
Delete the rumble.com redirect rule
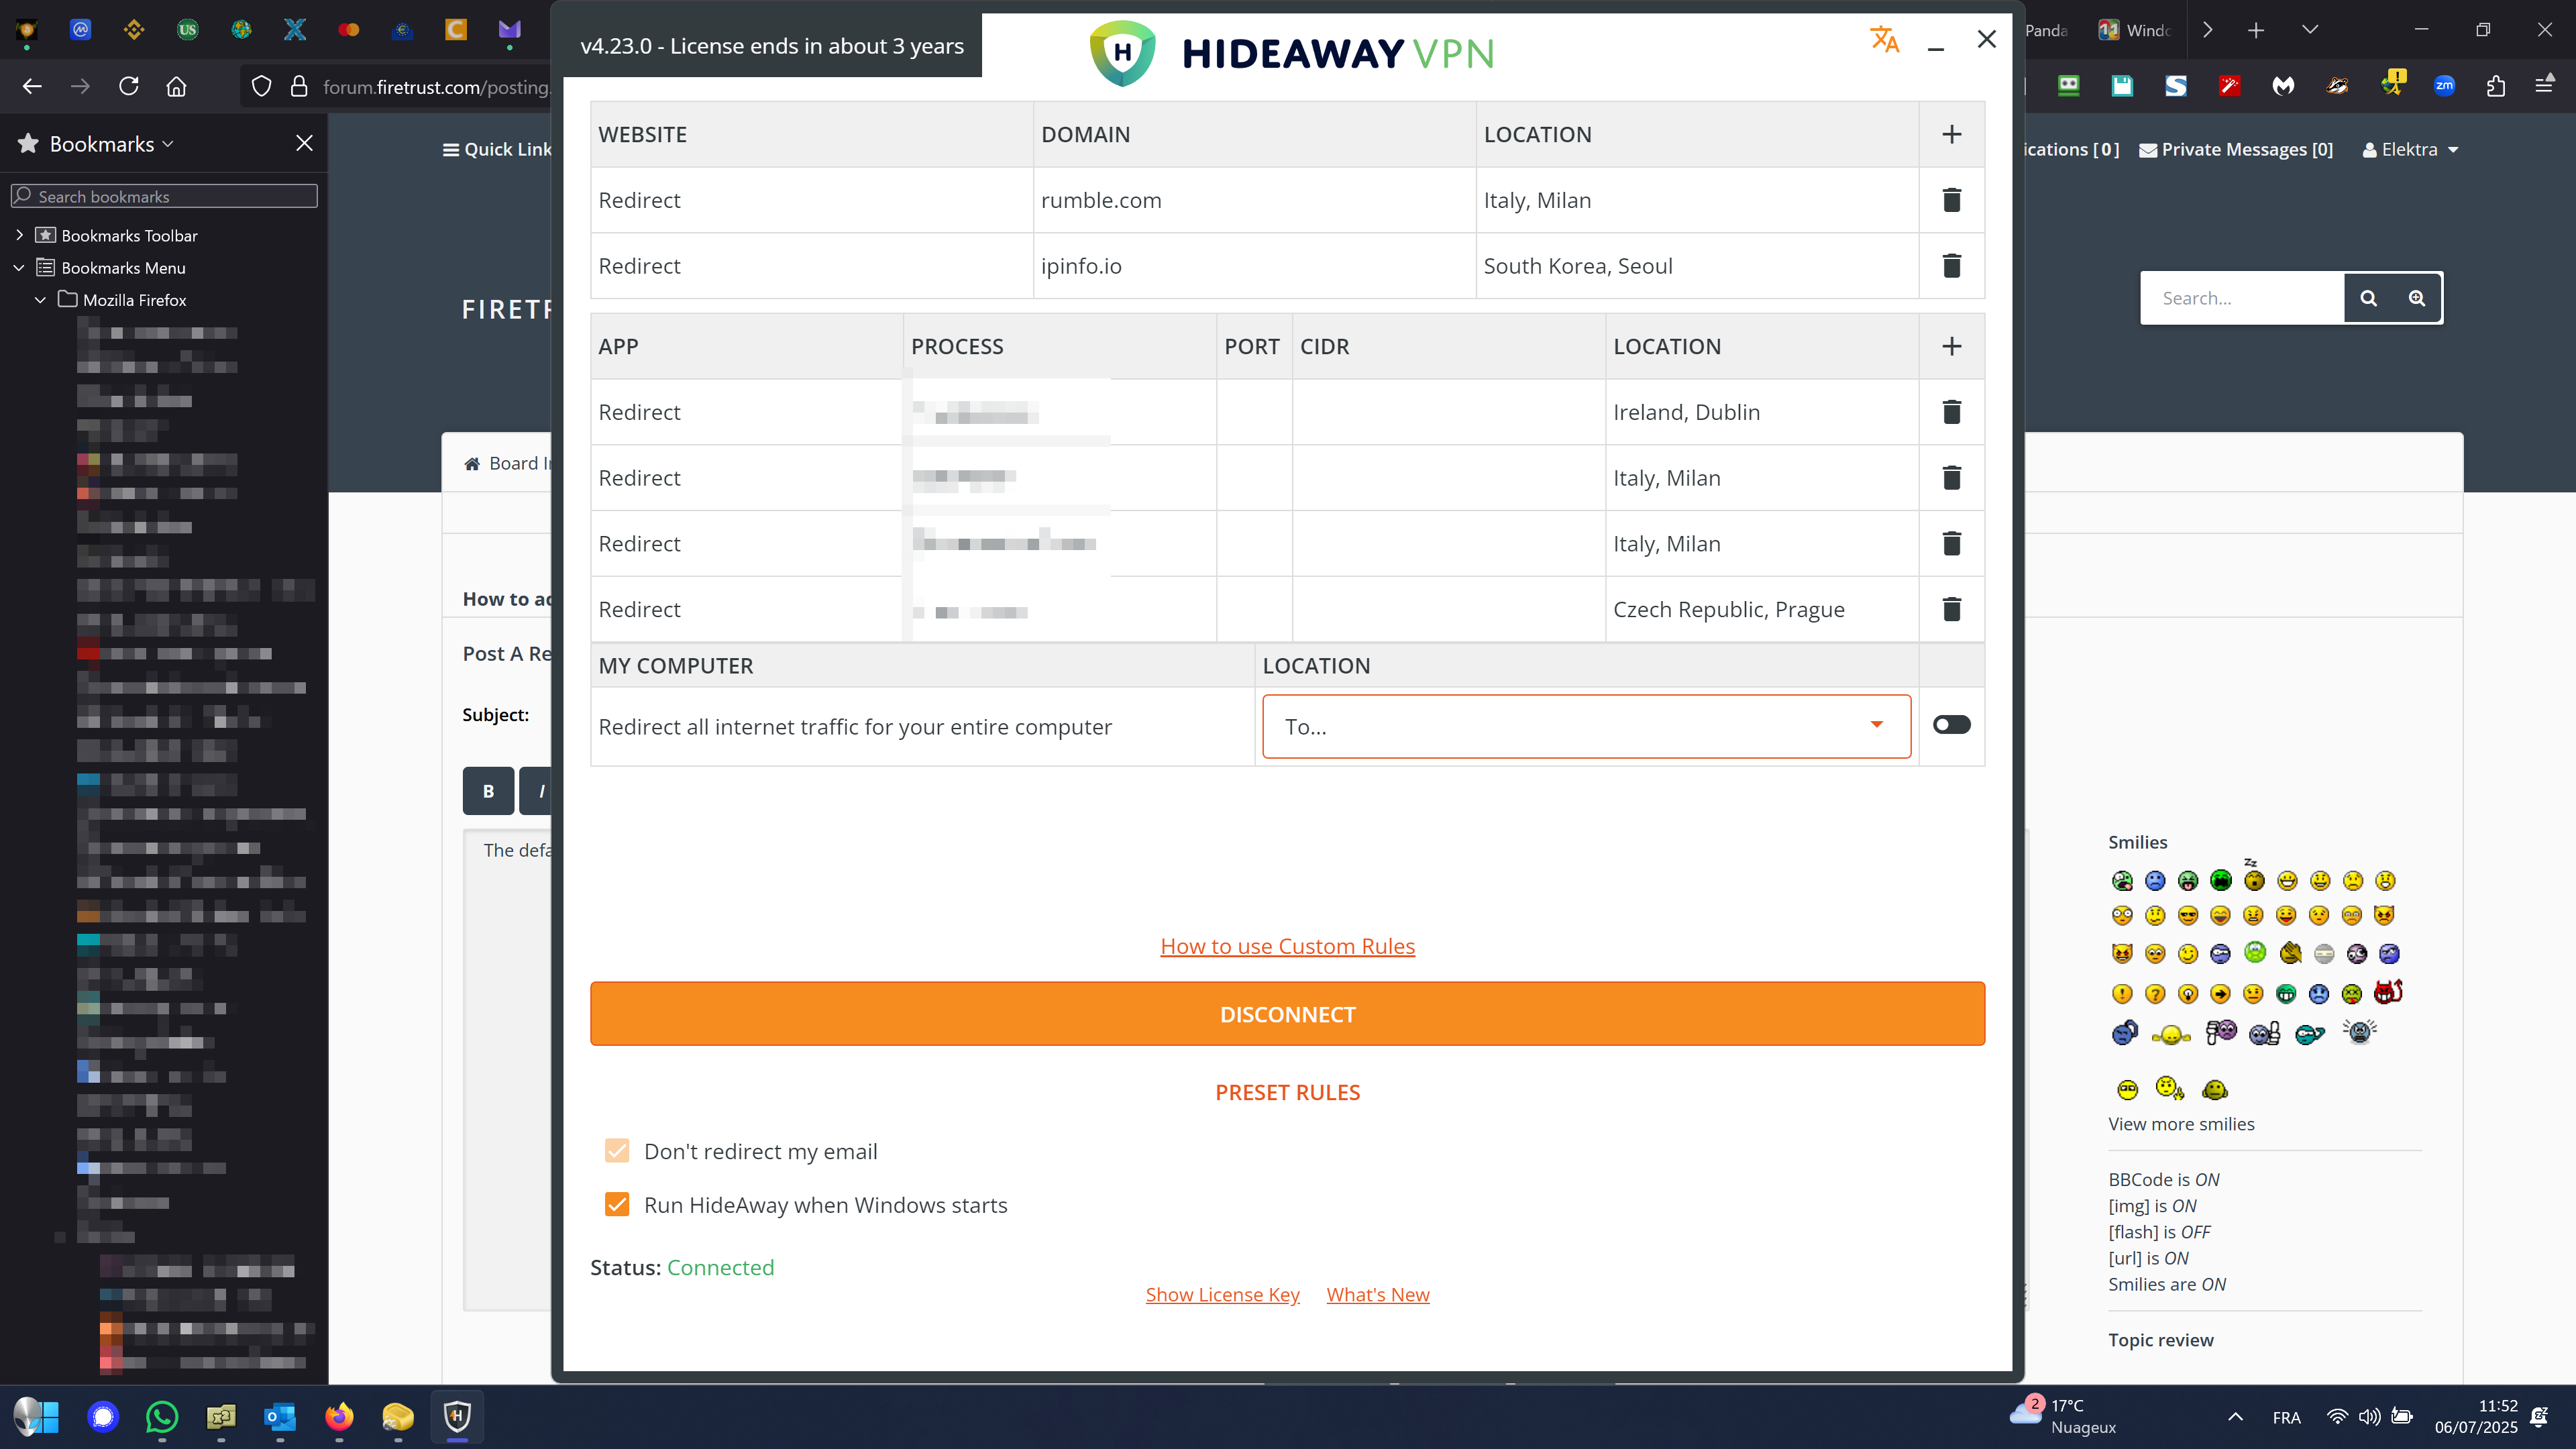(1951, 200)
